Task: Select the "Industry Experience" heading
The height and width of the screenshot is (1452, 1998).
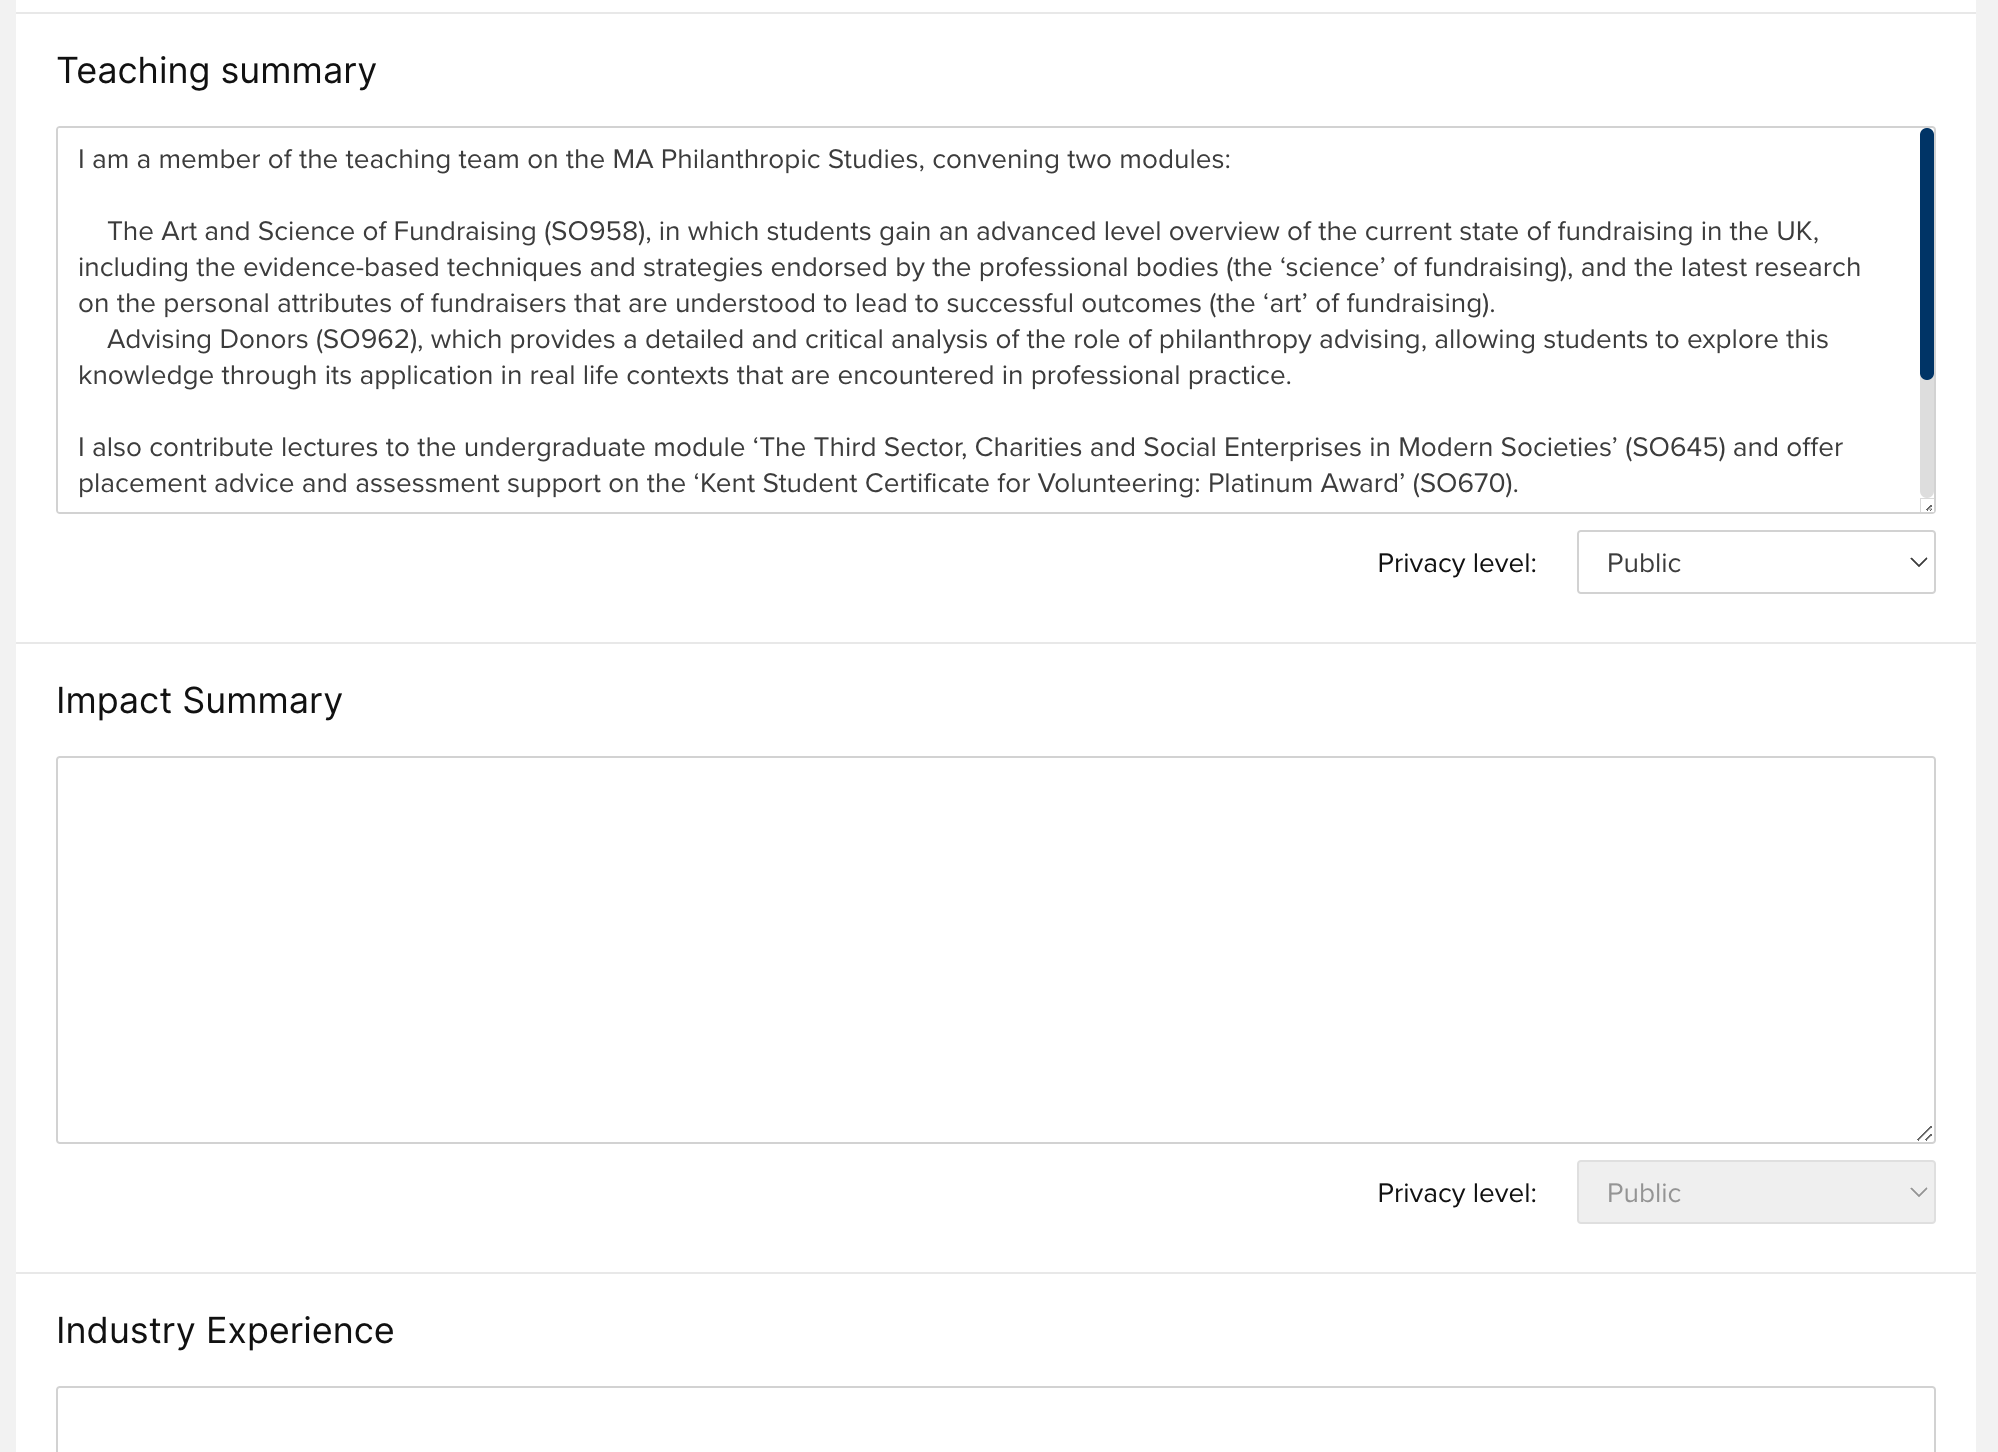Action: click(225, 1331)
